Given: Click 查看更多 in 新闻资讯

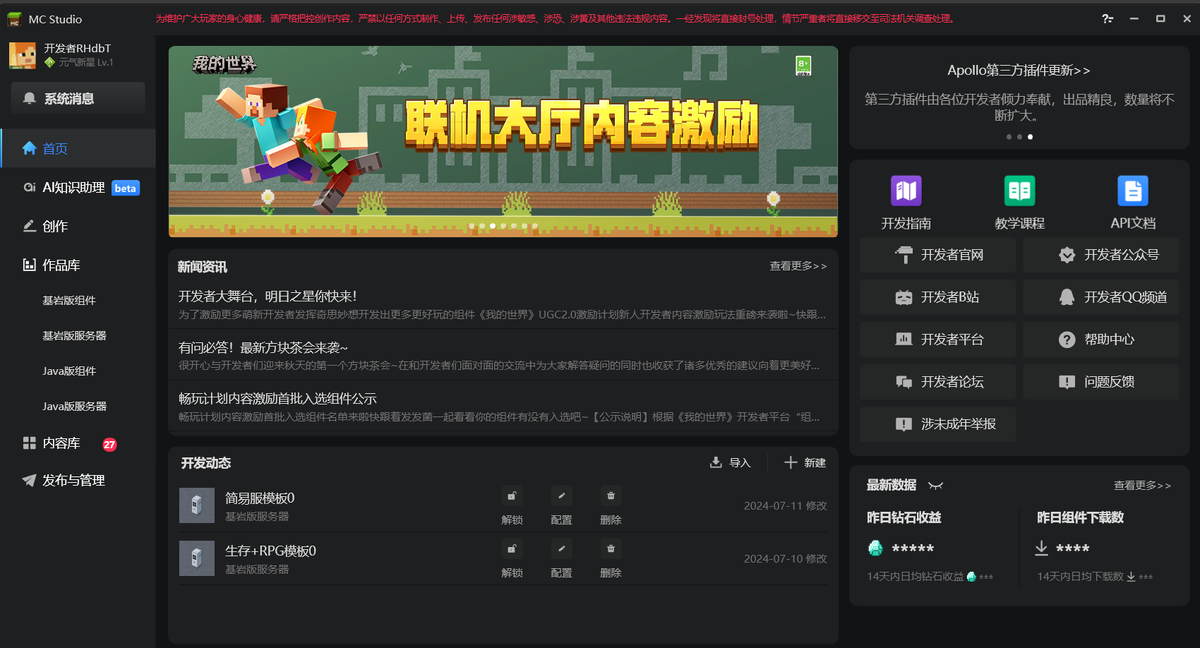Looking at the screenshot, I should tap(798, 266).
